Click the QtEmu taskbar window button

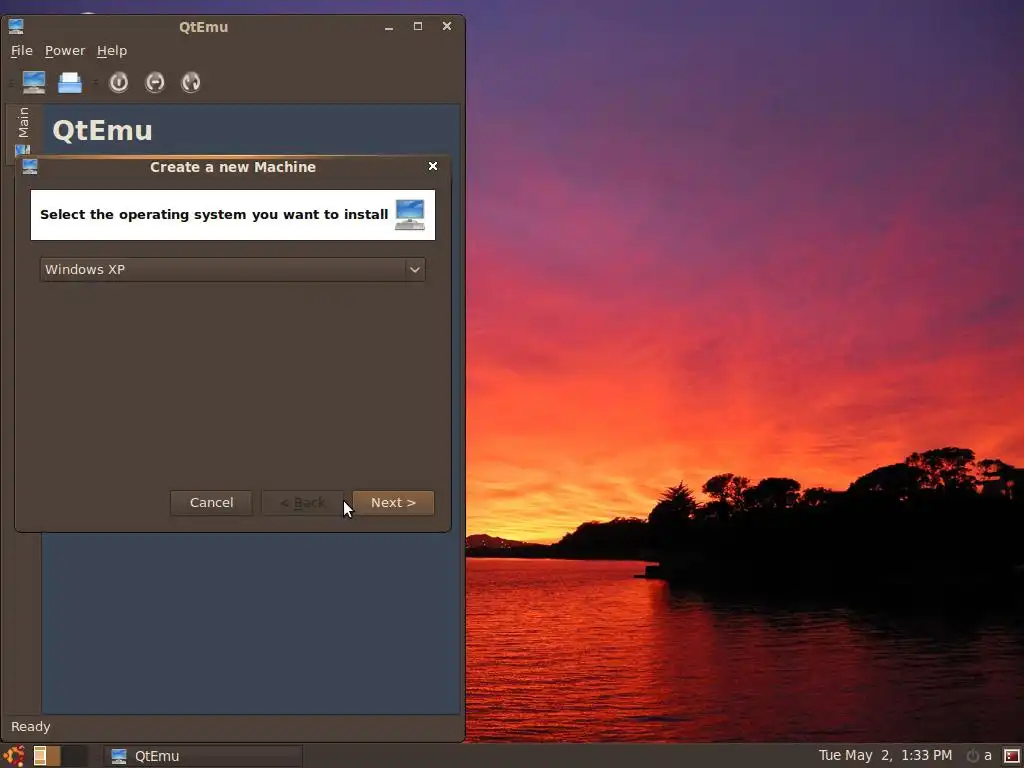click(202, 756)
